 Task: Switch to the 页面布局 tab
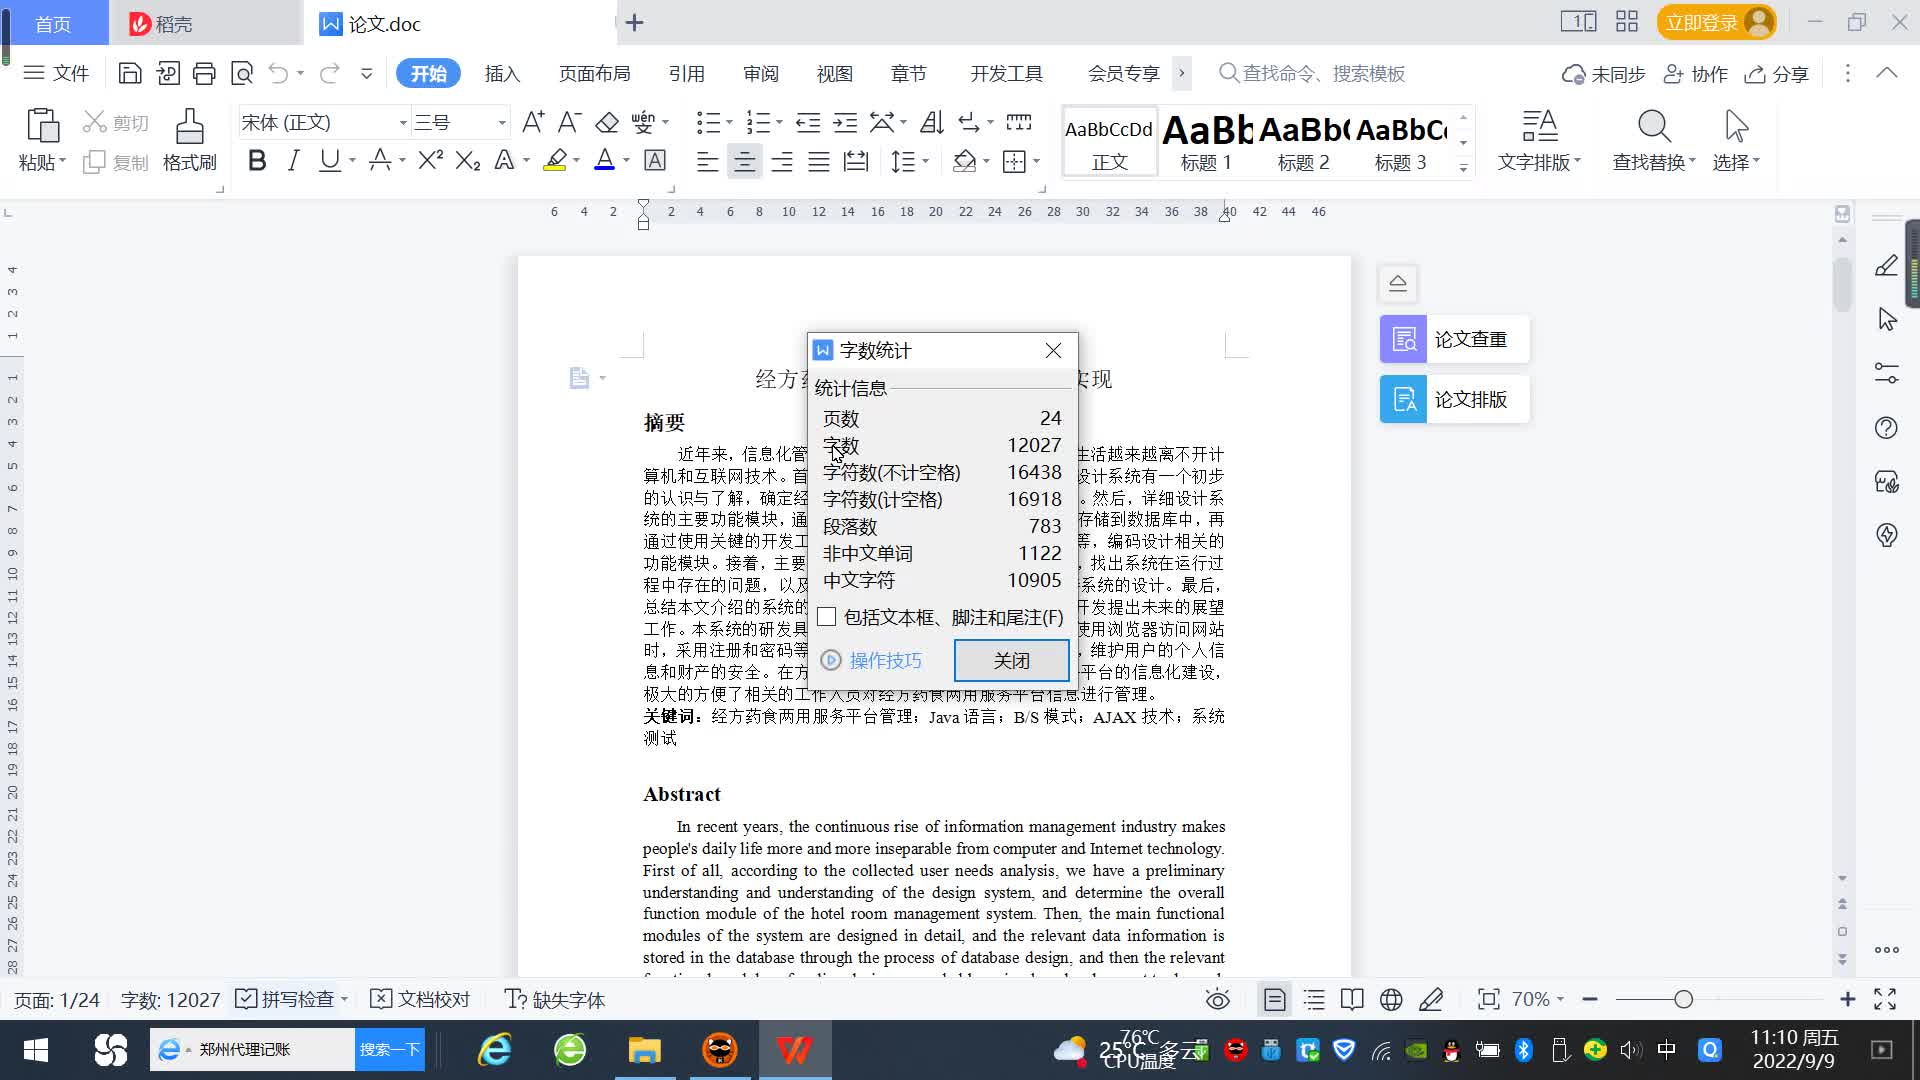click(x=594, y=73)
